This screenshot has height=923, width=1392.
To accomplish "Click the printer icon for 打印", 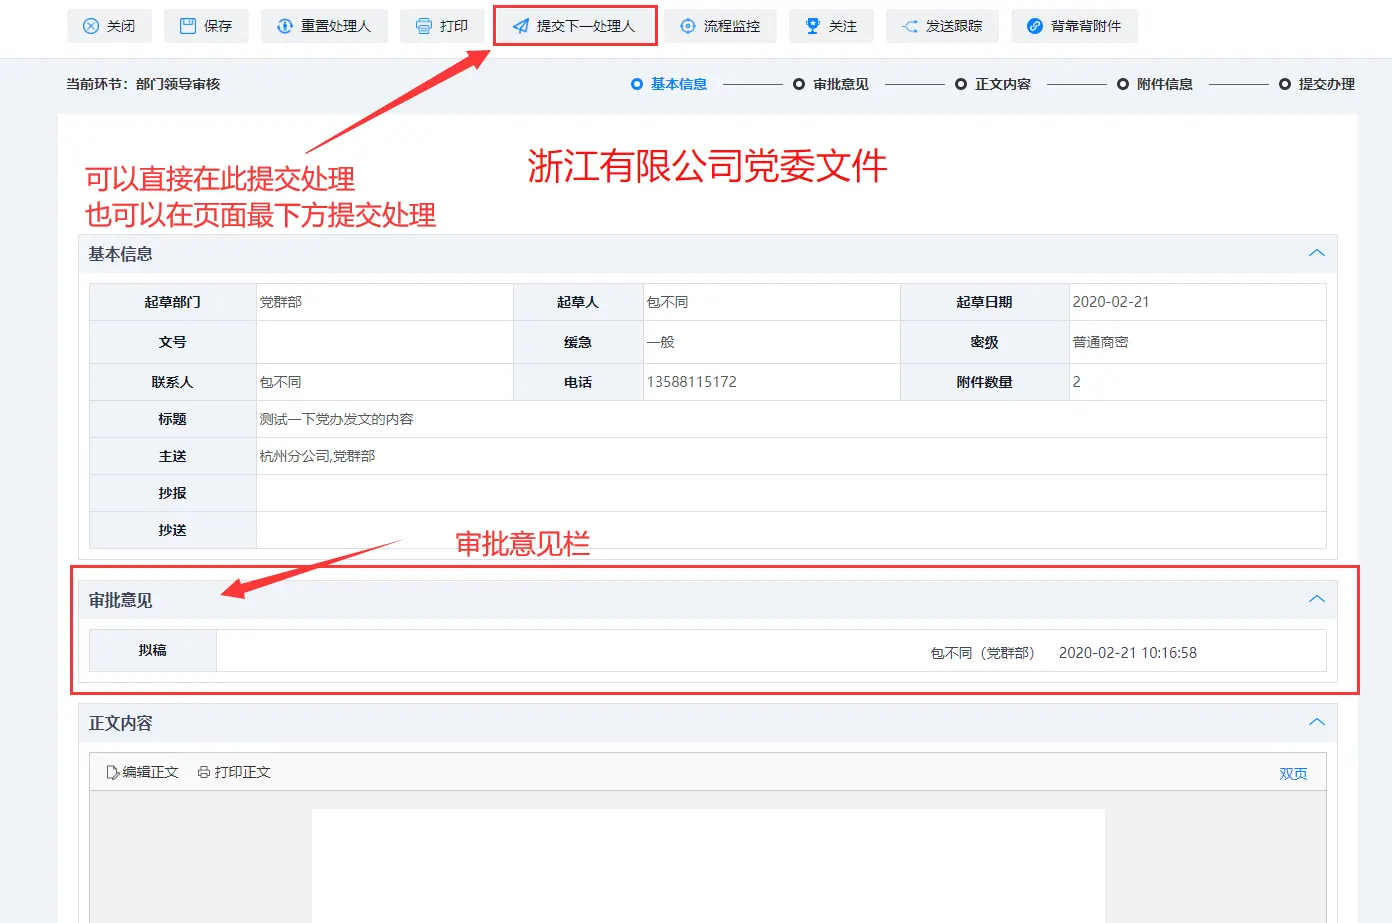I will click(424, 26).
